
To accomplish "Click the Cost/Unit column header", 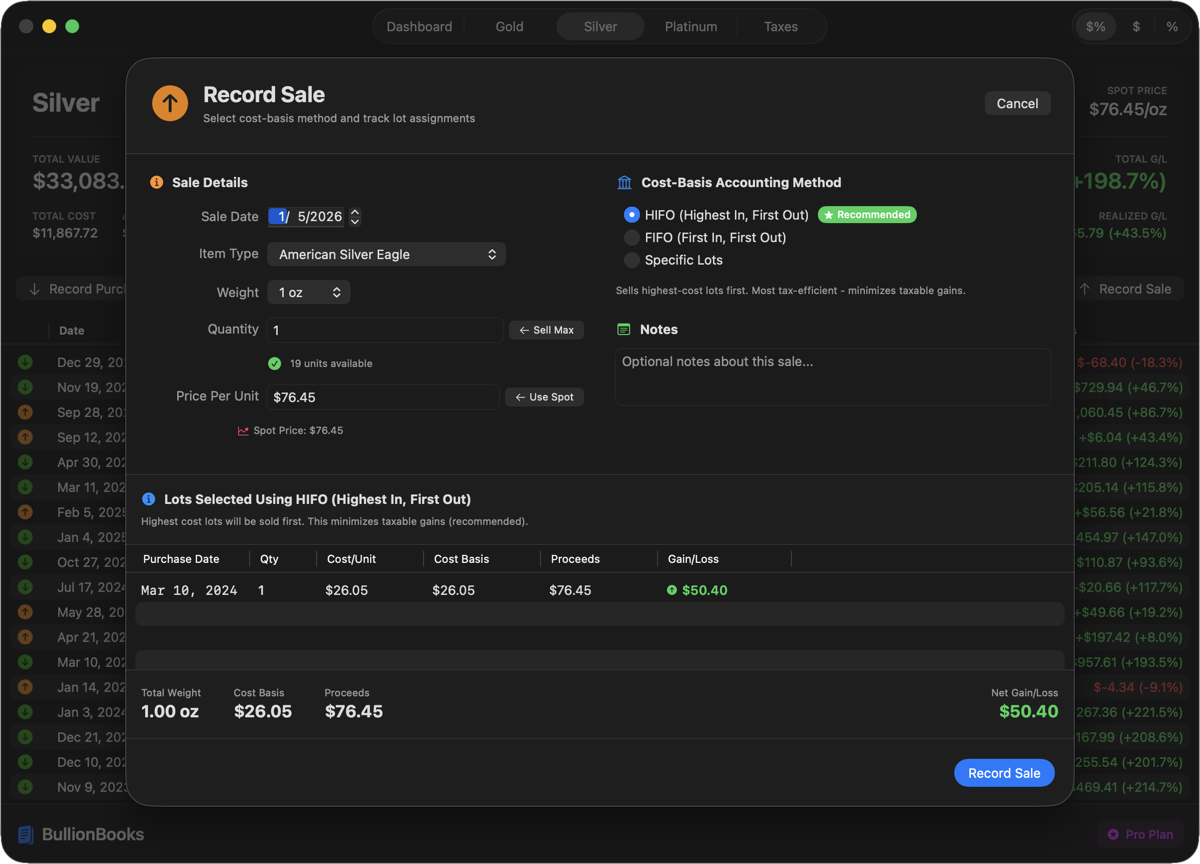I will click(352, 559).
